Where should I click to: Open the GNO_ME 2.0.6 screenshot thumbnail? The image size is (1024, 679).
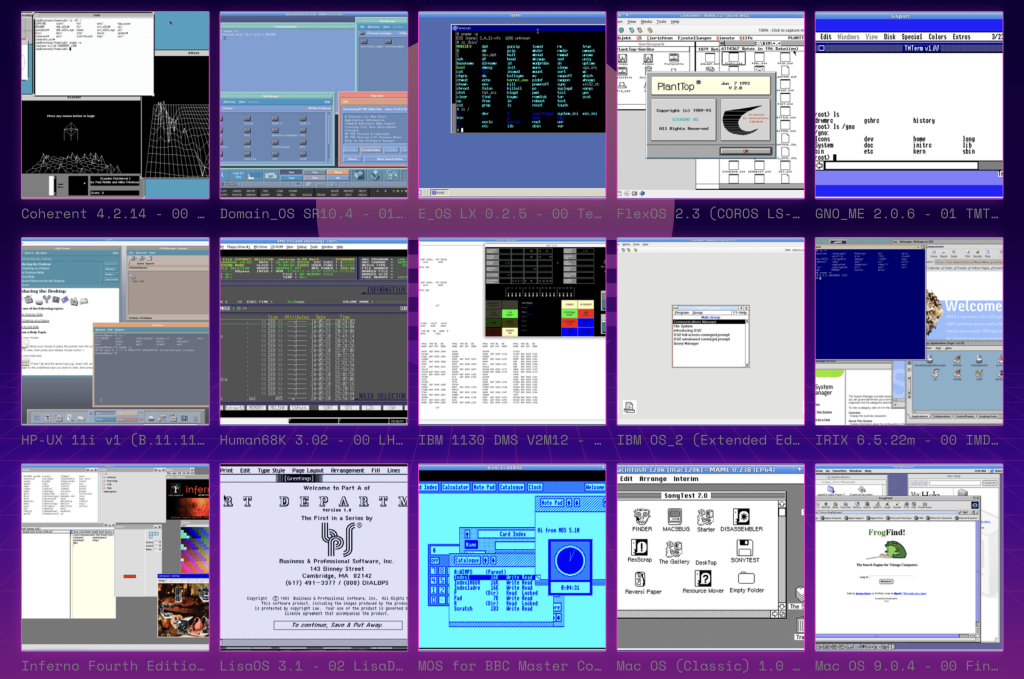pos(909,105)
